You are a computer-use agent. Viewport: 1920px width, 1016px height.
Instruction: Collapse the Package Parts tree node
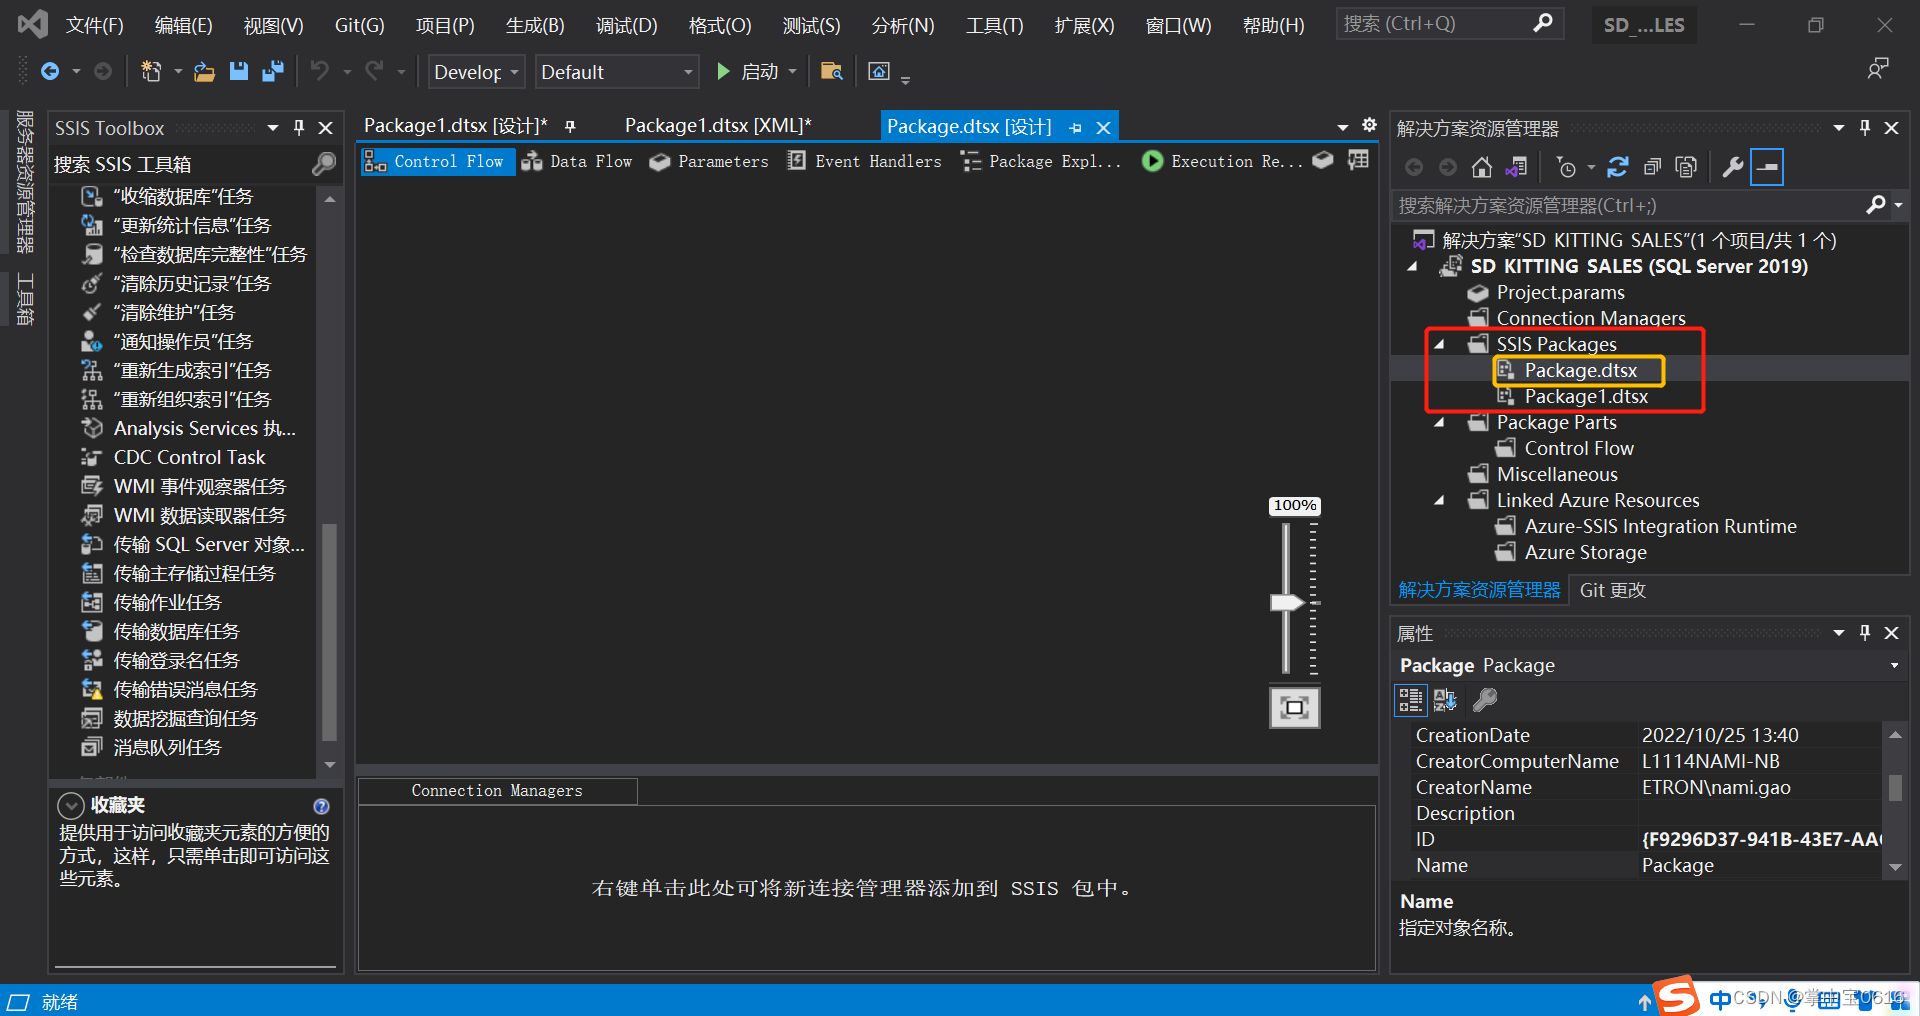[x=1439, y=422]
